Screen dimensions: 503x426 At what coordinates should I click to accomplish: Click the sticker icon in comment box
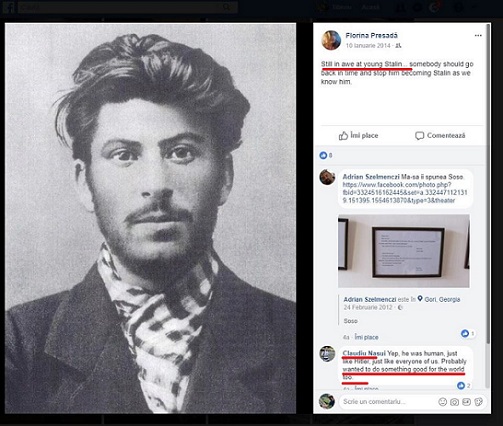click(x=478, y=402)
